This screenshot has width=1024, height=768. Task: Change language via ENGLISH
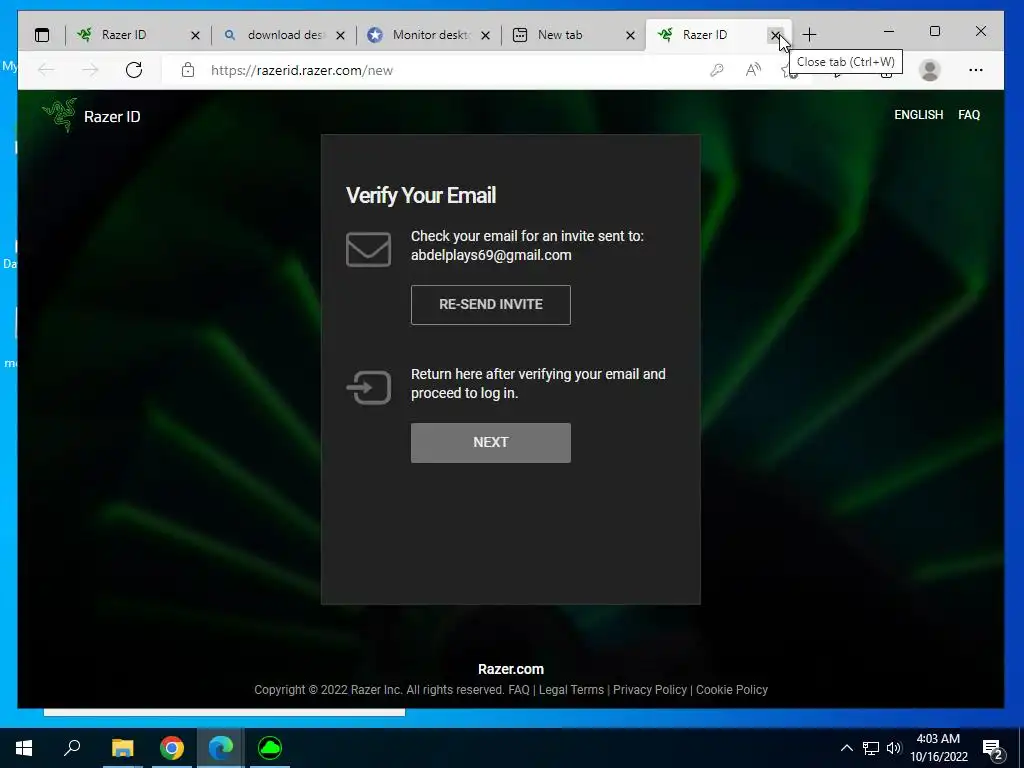coord(918,115)
